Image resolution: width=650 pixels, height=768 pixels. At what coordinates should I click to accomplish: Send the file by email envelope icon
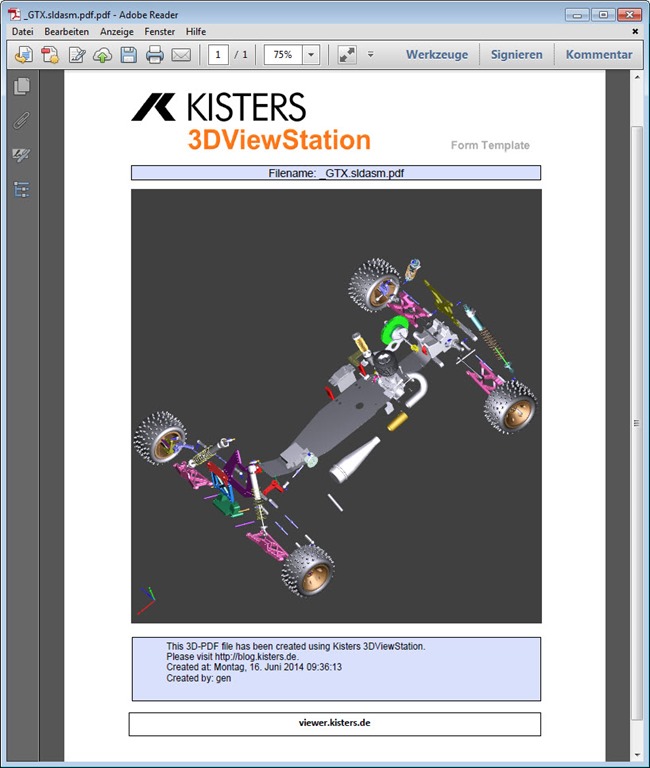(x=181, y=54)
